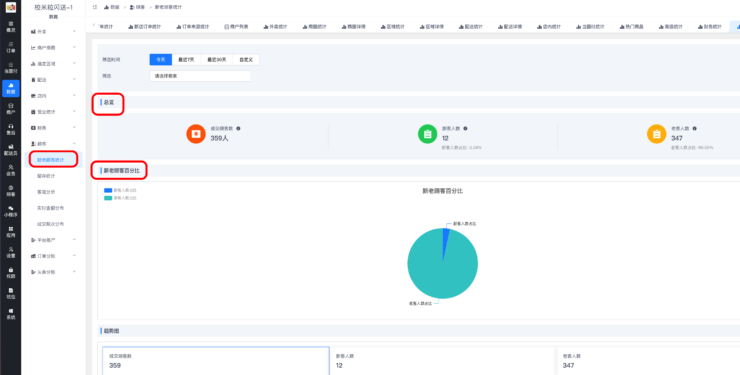Select the 最近30天 time filter
The height and width of the screenshot is (375, 740).
click(x=217, y=59)
